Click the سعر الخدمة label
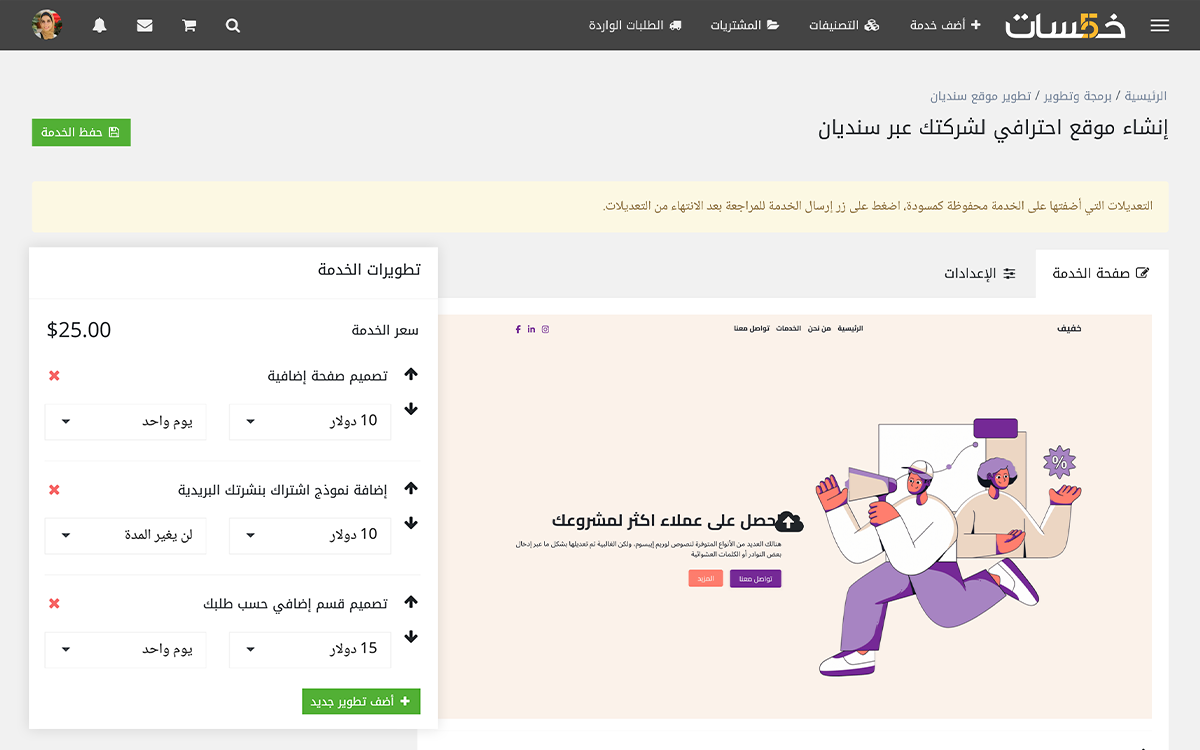 coord(385,330)
